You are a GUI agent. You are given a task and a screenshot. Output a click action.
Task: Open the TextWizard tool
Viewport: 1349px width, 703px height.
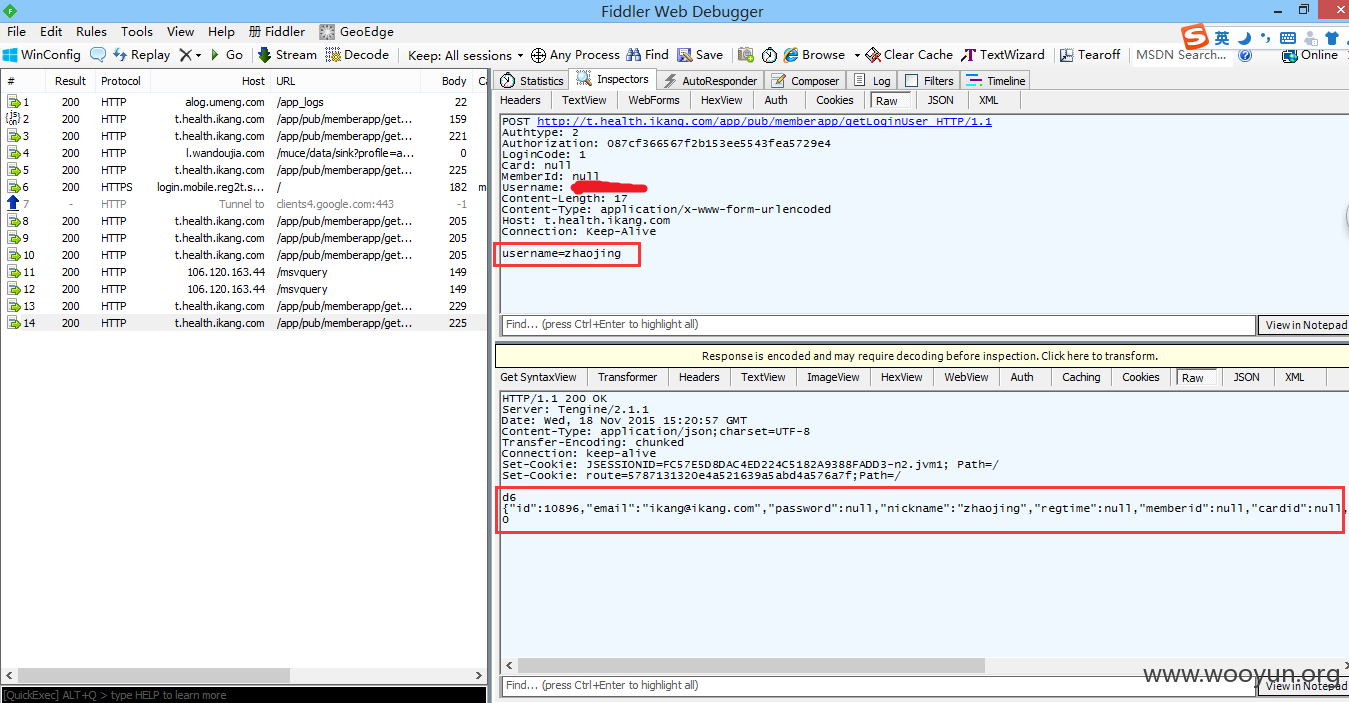point(1003,55)
